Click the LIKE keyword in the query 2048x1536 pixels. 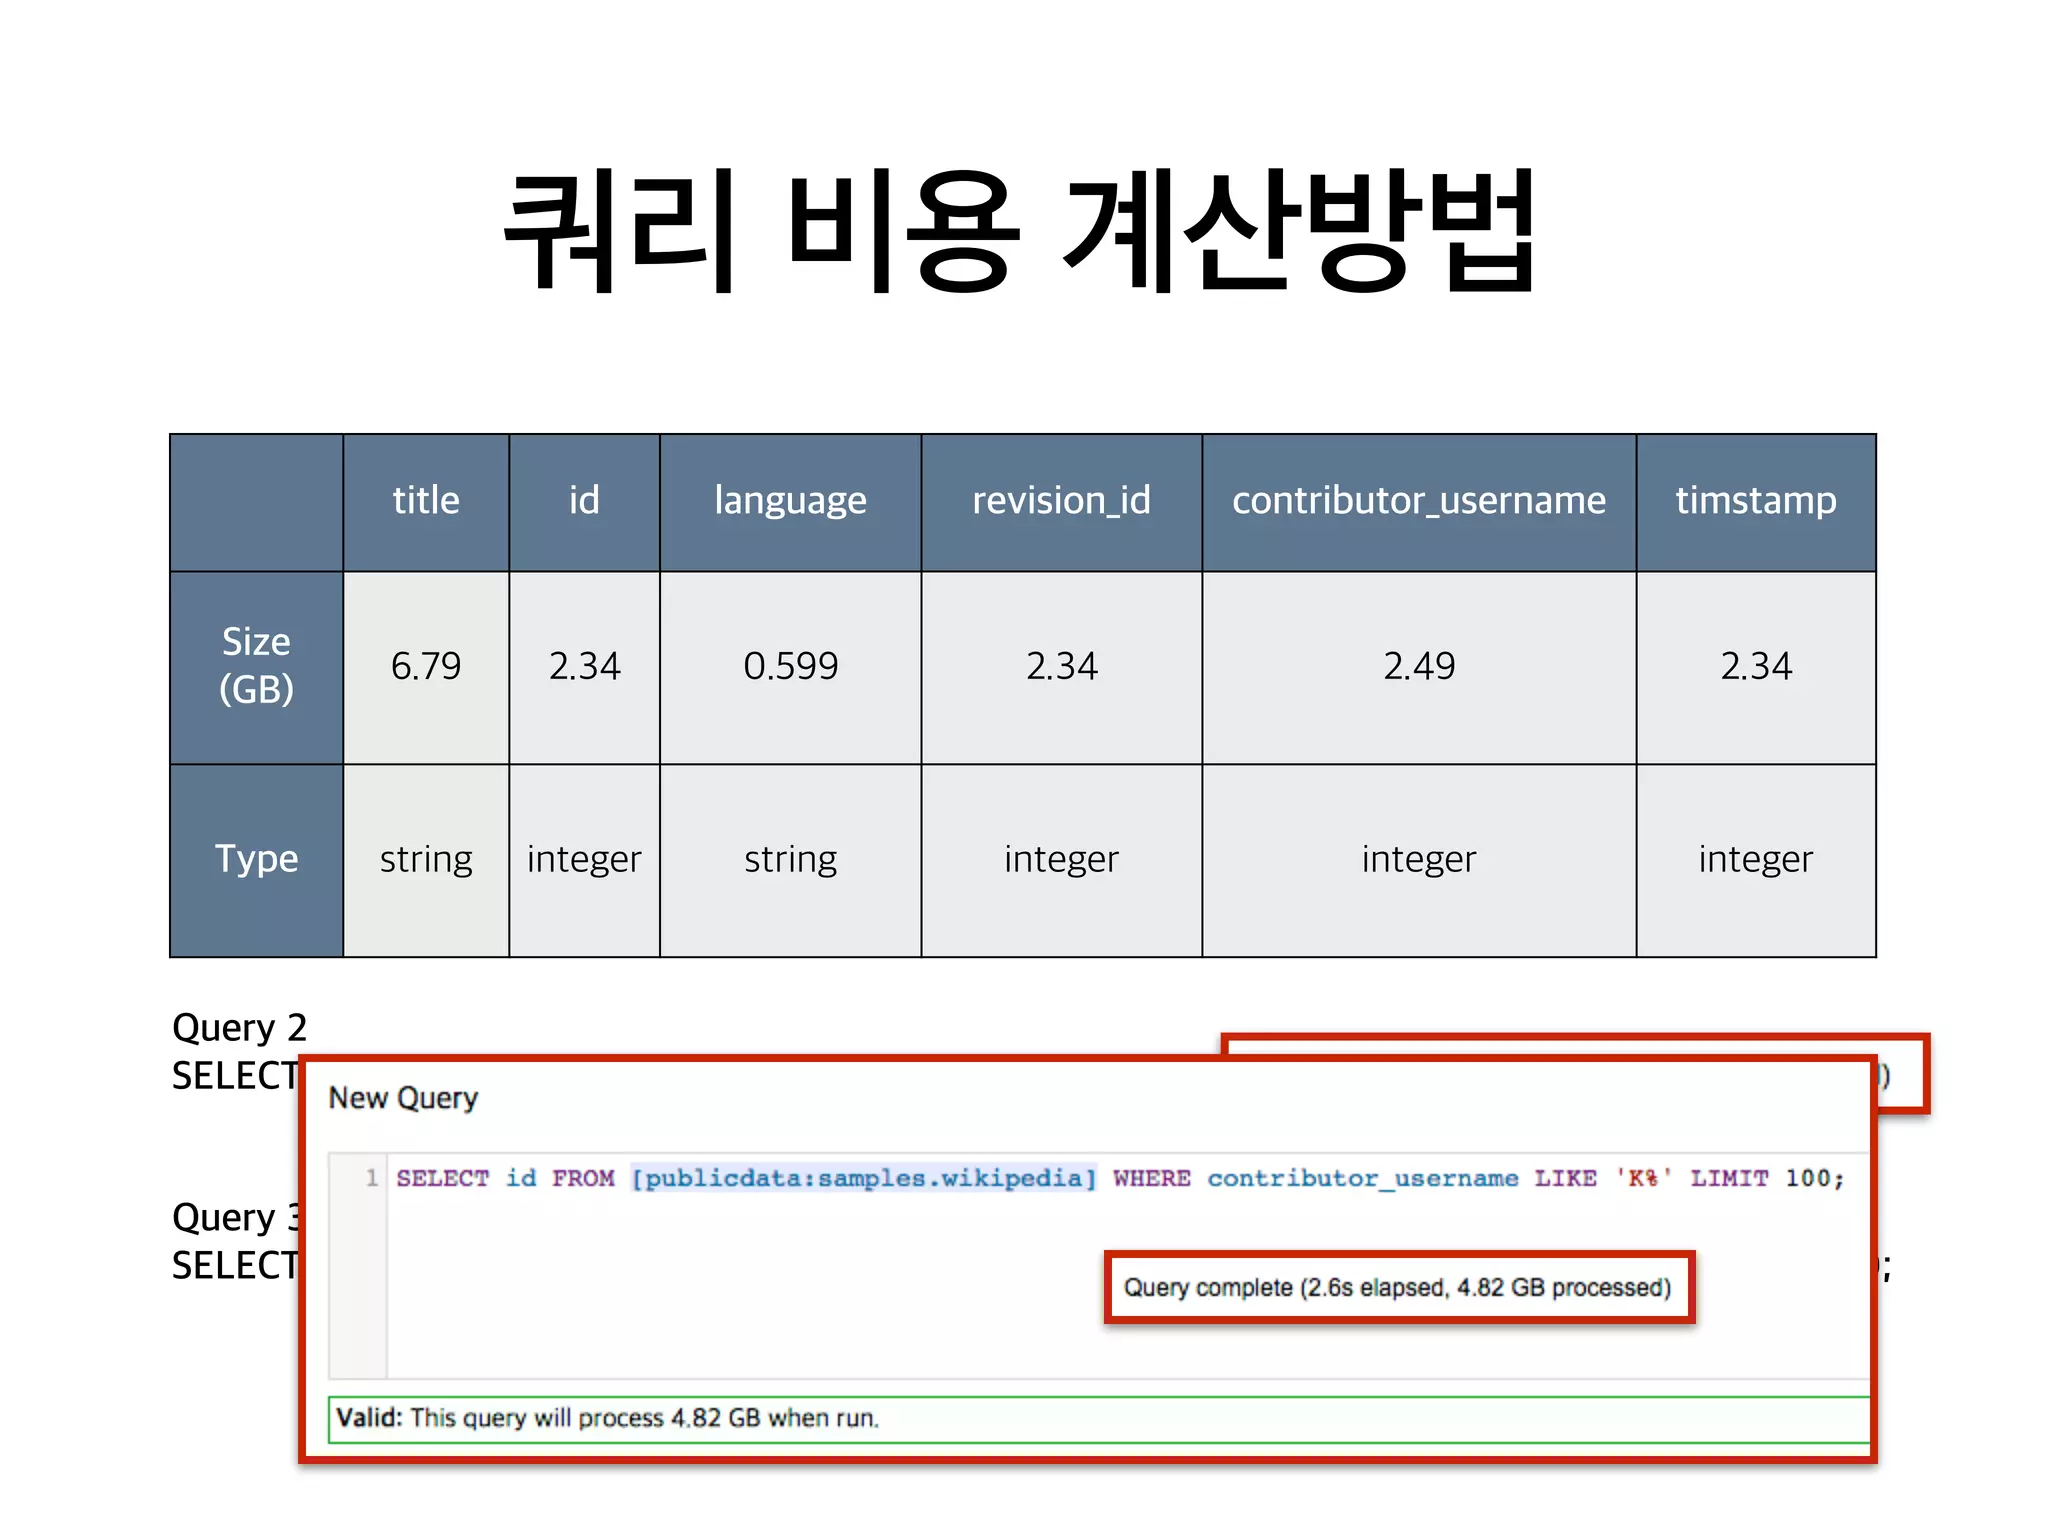coord(1565,1178)
